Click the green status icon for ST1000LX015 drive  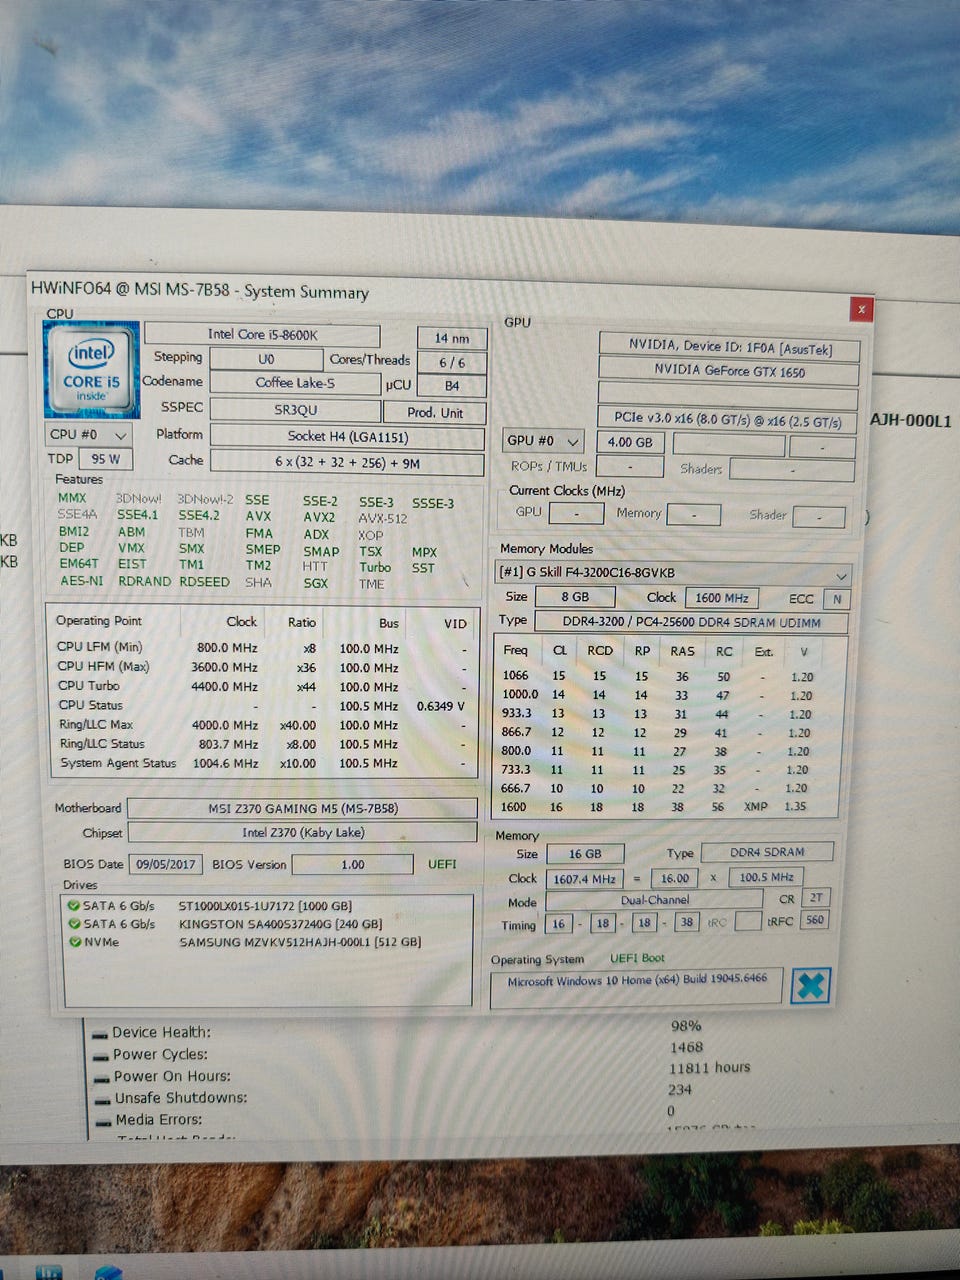click(x=74, y=905)
